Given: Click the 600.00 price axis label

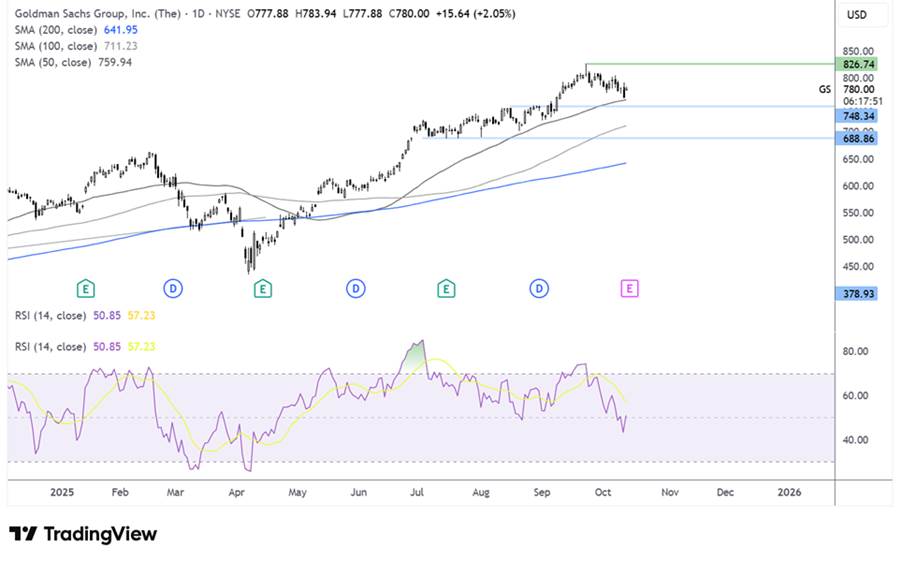Looking at the screenshot, I should (858, 186).
